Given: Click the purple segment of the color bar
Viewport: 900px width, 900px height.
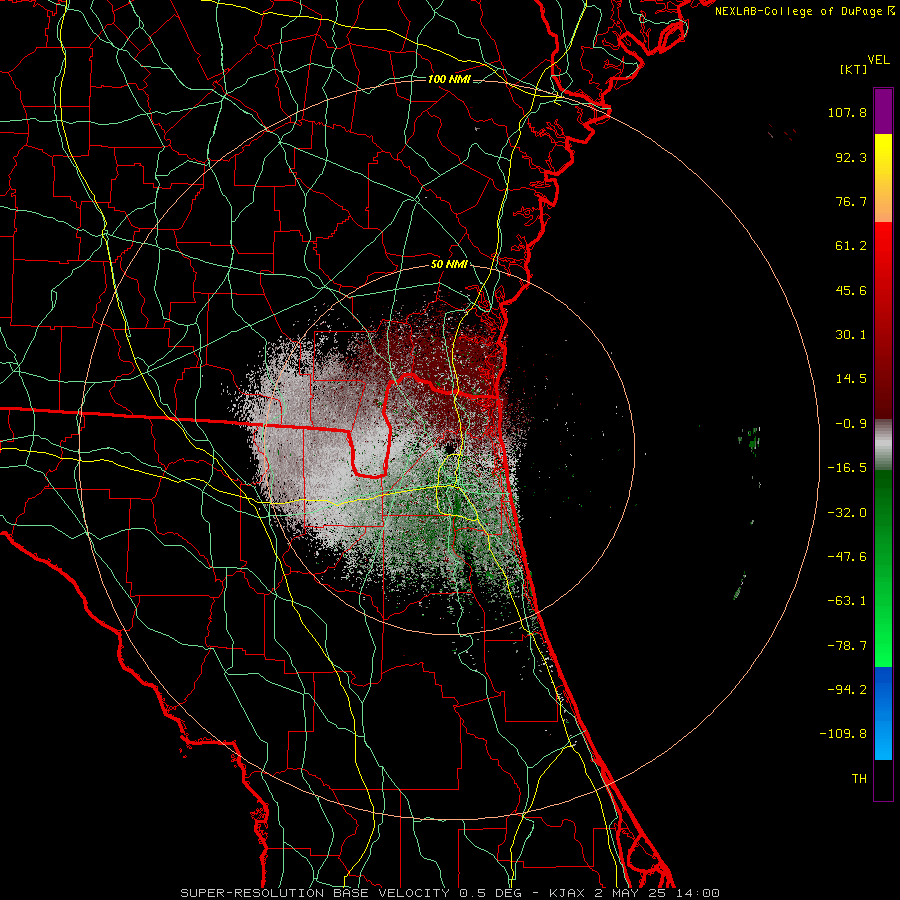Looking at the screenshot, I should pyautogui.click(x=883, y=111).
